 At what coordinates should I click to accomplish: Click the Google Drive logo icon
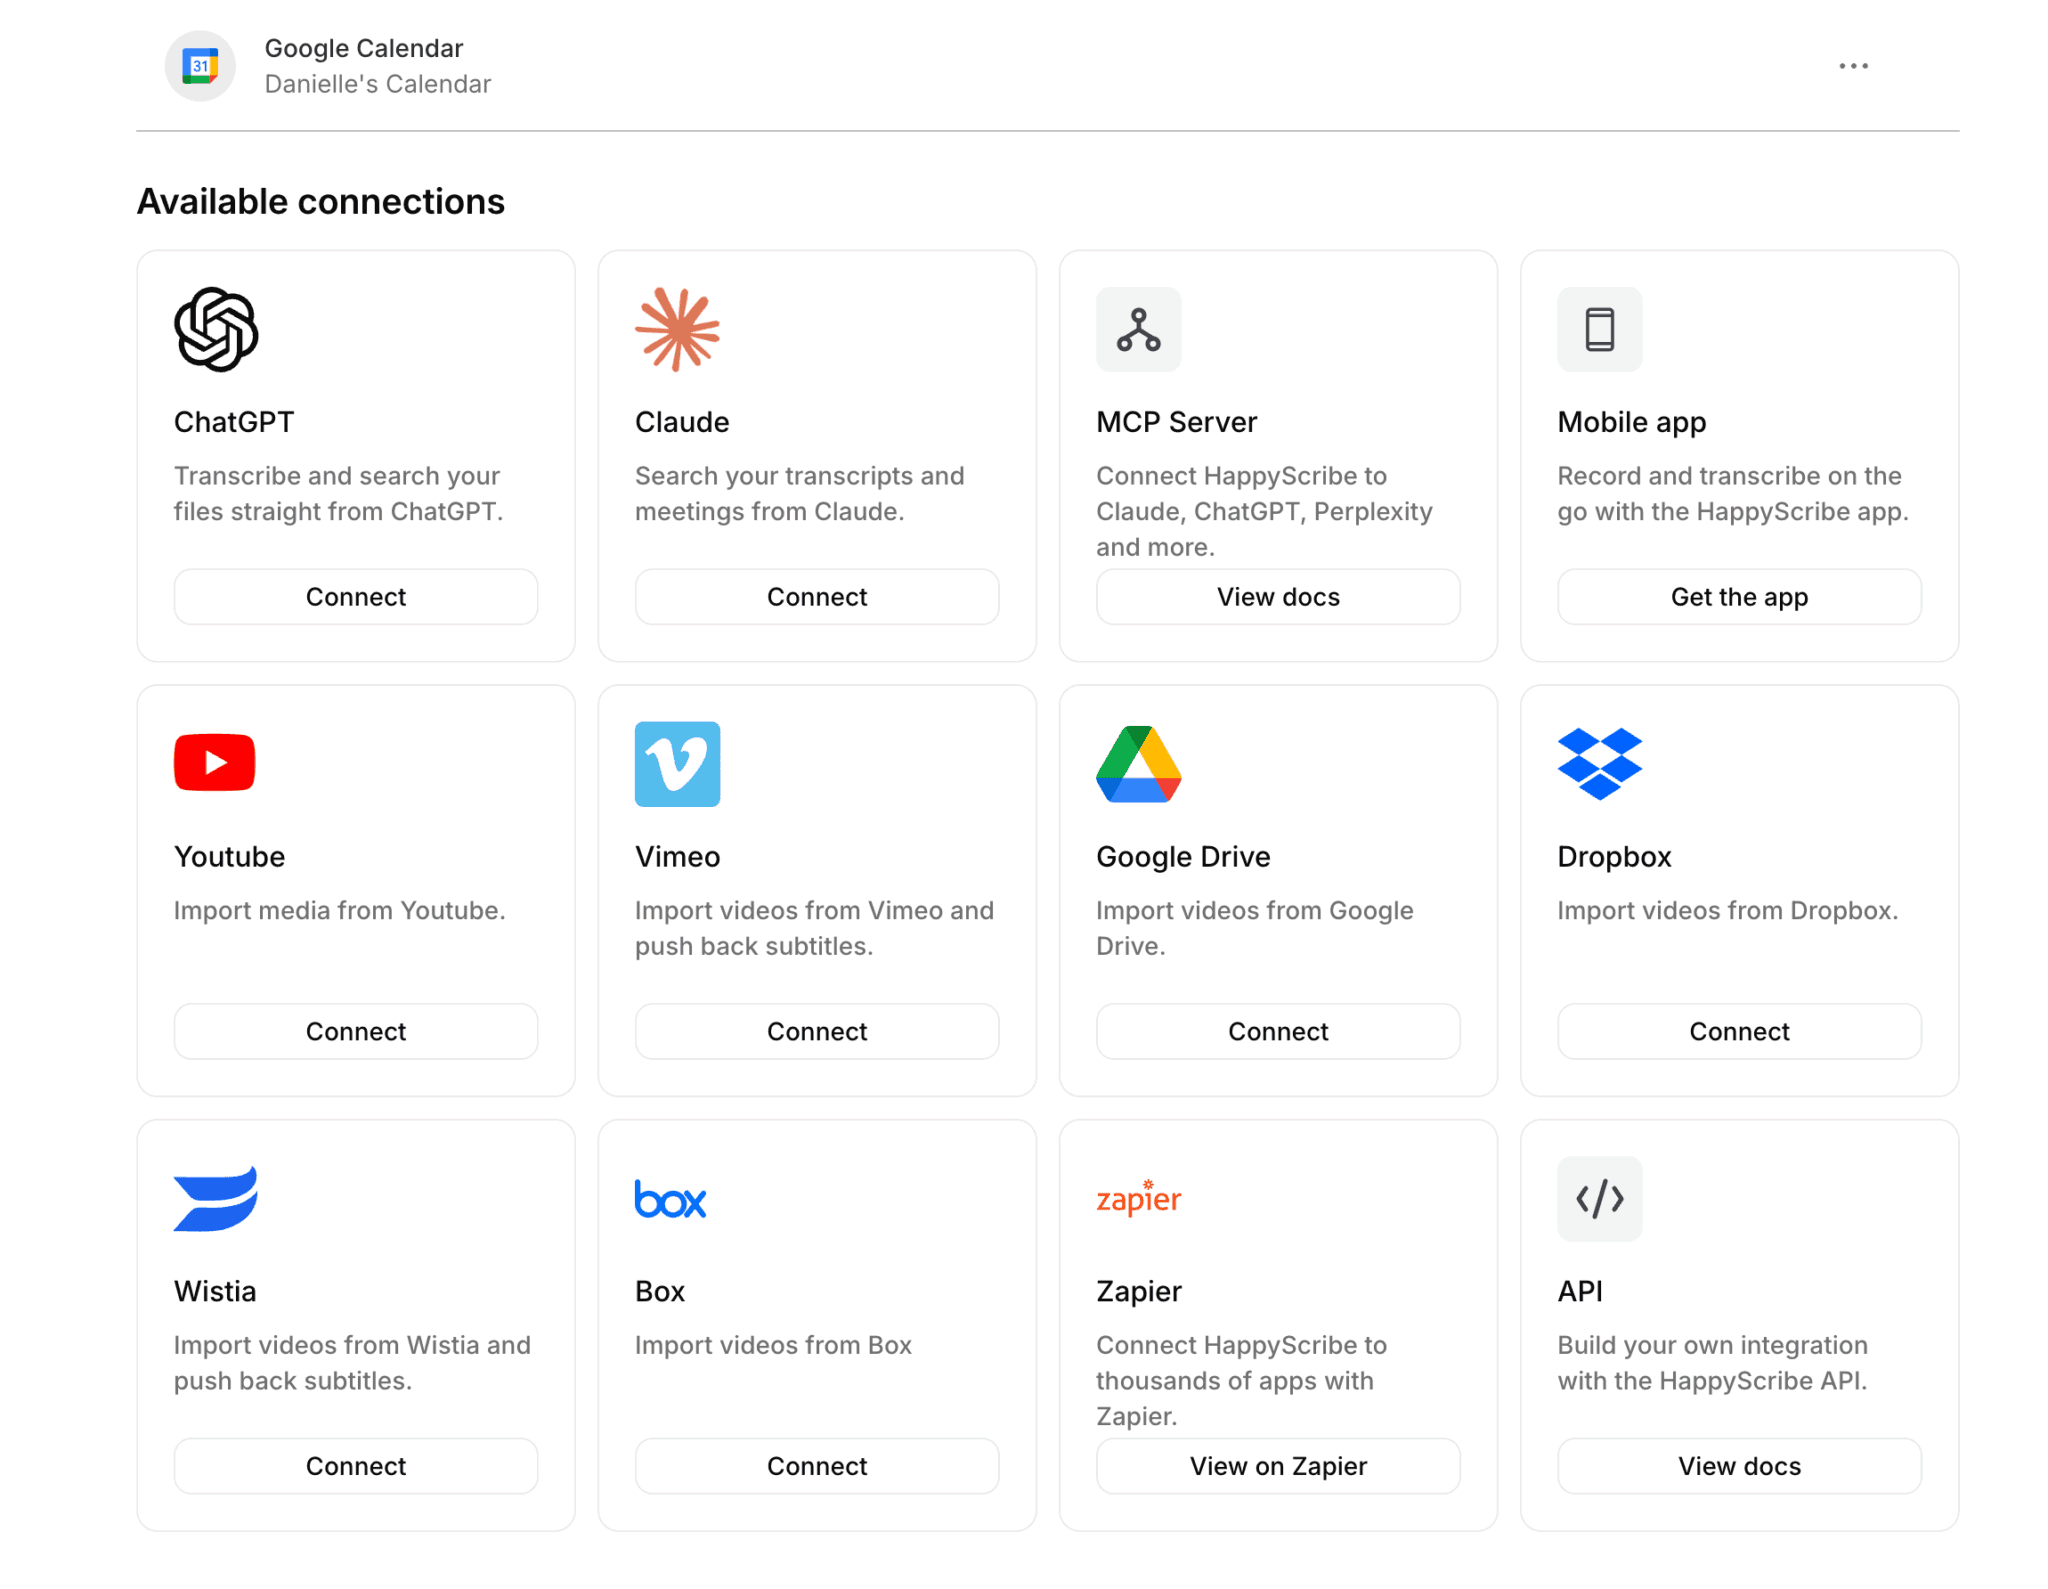pyautogui.click(x=1138, y=764)
